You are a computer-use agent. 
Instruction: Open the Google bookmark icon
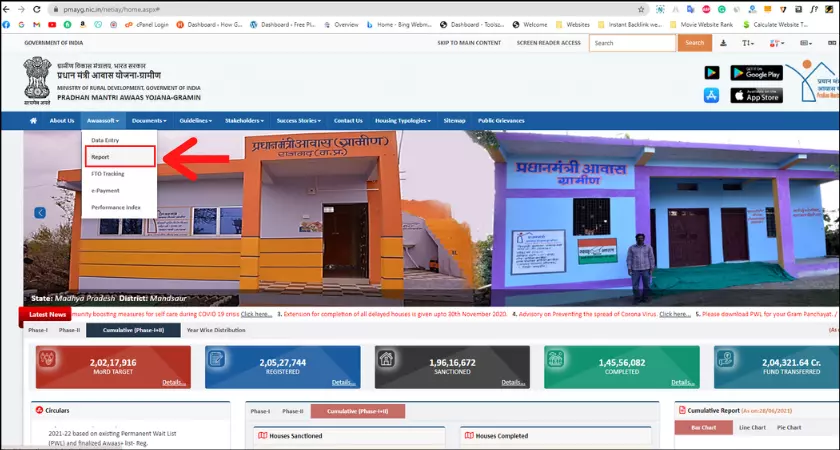click(x=21, y=25)
